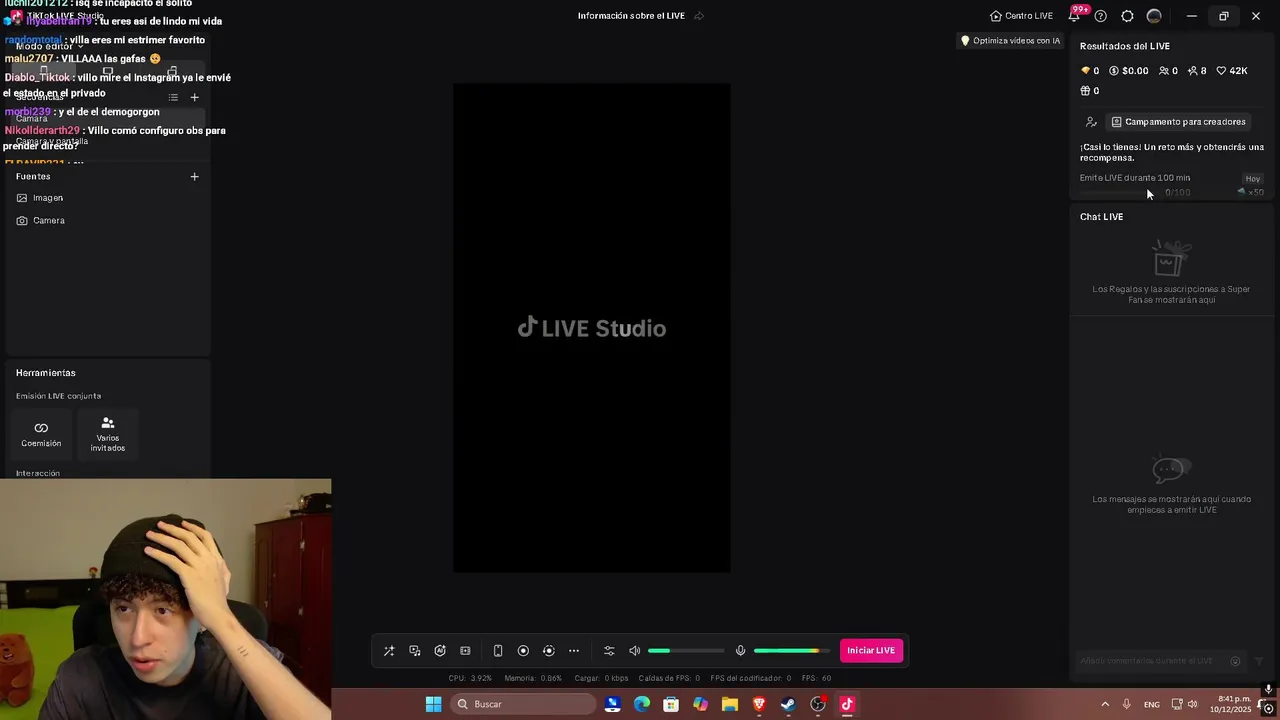Click the Chat LIVE header
Image resolution: width=1280 pixels, height=720 pixels.
(x=1101, y=217)
